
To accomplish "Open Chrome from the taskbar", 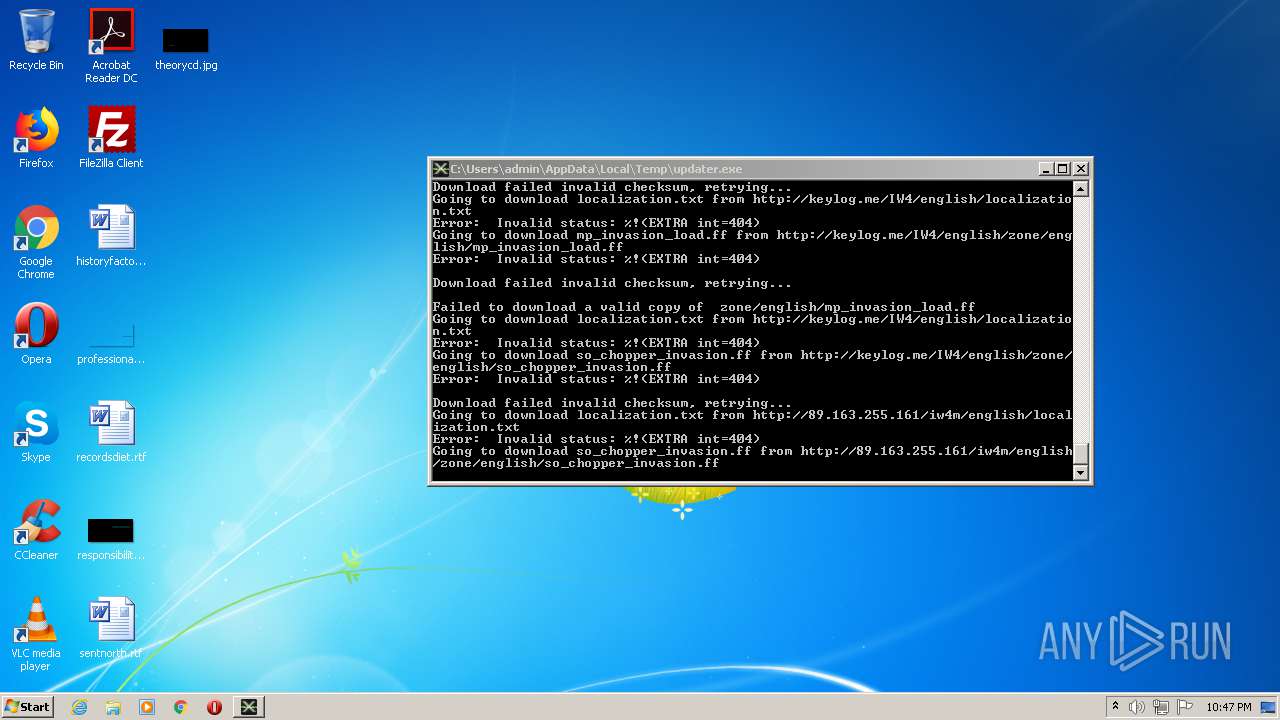I will pos(181,707).
